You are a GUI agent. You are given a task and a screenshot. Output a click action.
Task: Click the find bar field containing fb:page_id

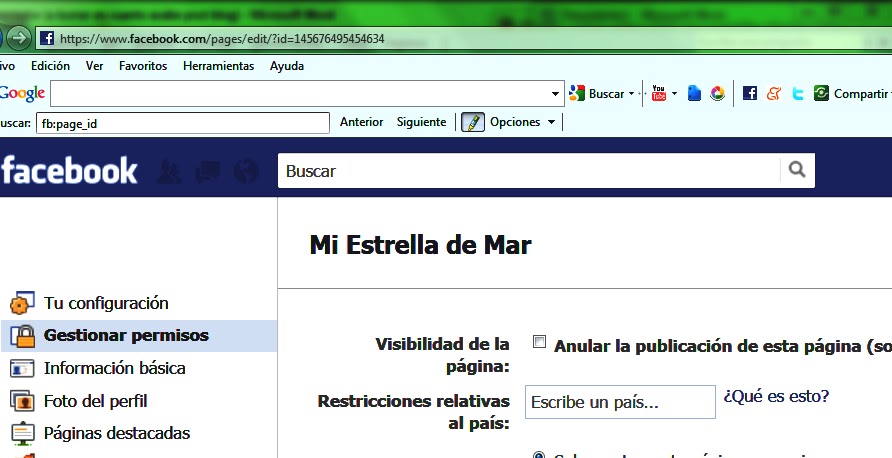[183, 123]
